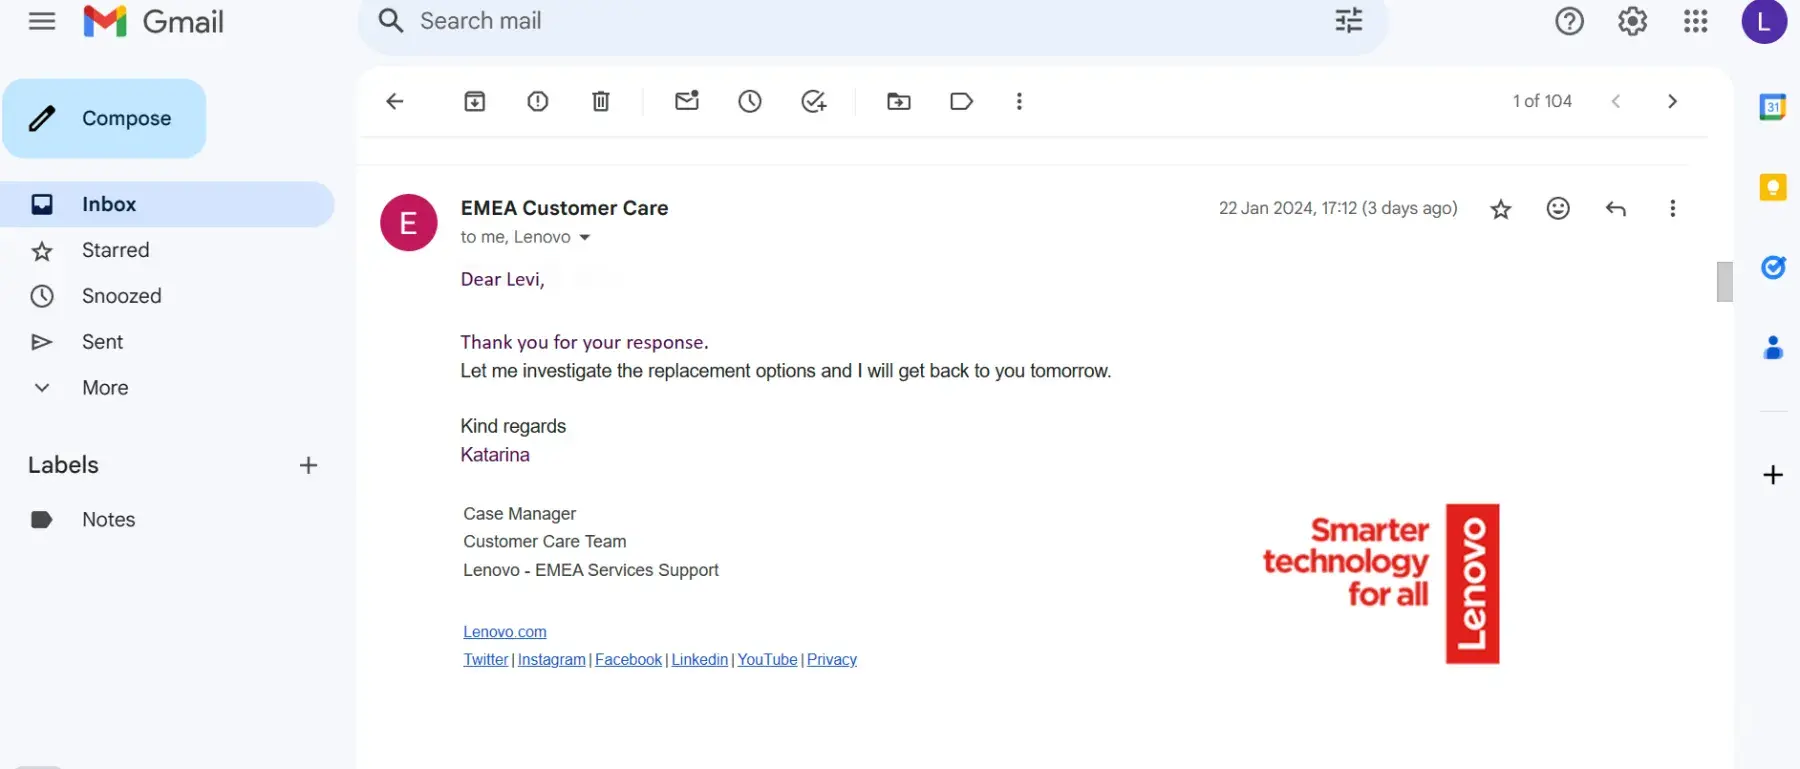This screenshot has height=769, width=1800.
Task: Reply to EMEA Customer Care email
Action: [x=1616, y=208]
